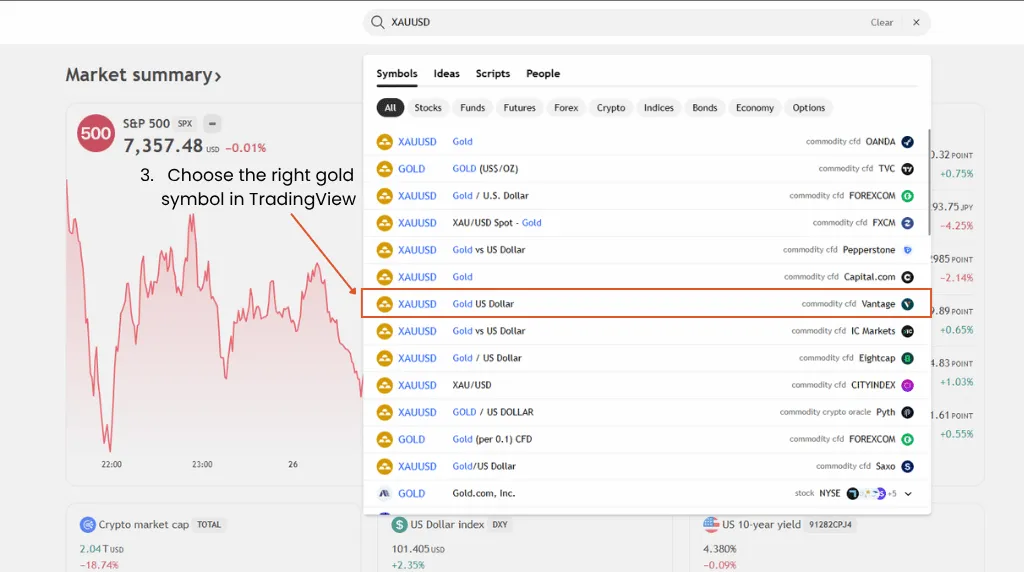Open the Crypto market cap card icon
Screen dimensions: 1024x572
pyautogui.click(x=88, y=525)
